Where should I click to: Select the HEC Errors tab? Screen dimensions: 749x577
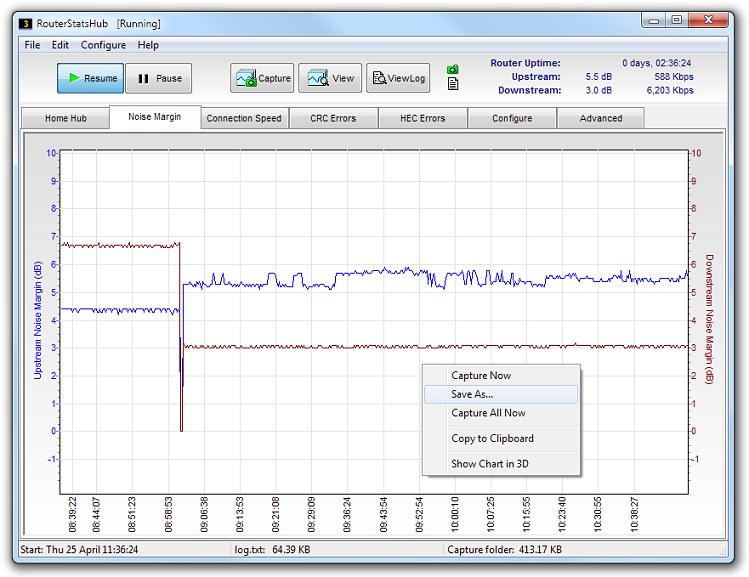(422, 118)
